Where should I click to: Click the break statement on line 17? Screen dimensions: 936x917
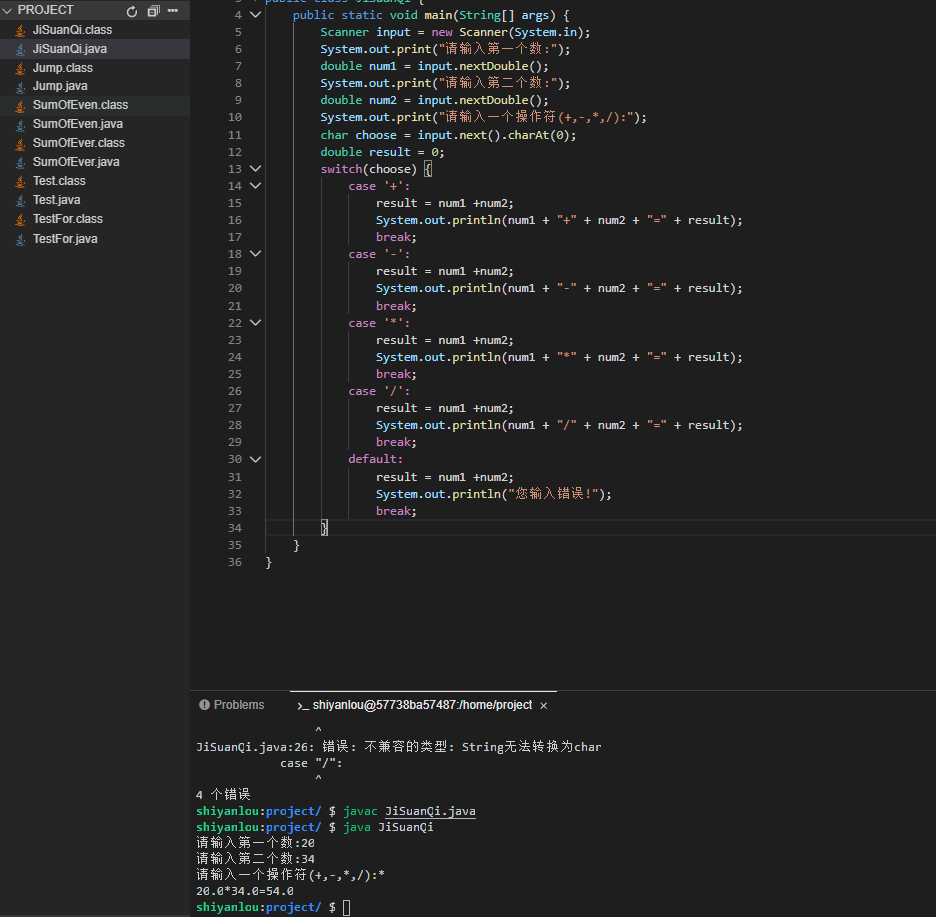point(396,237)
